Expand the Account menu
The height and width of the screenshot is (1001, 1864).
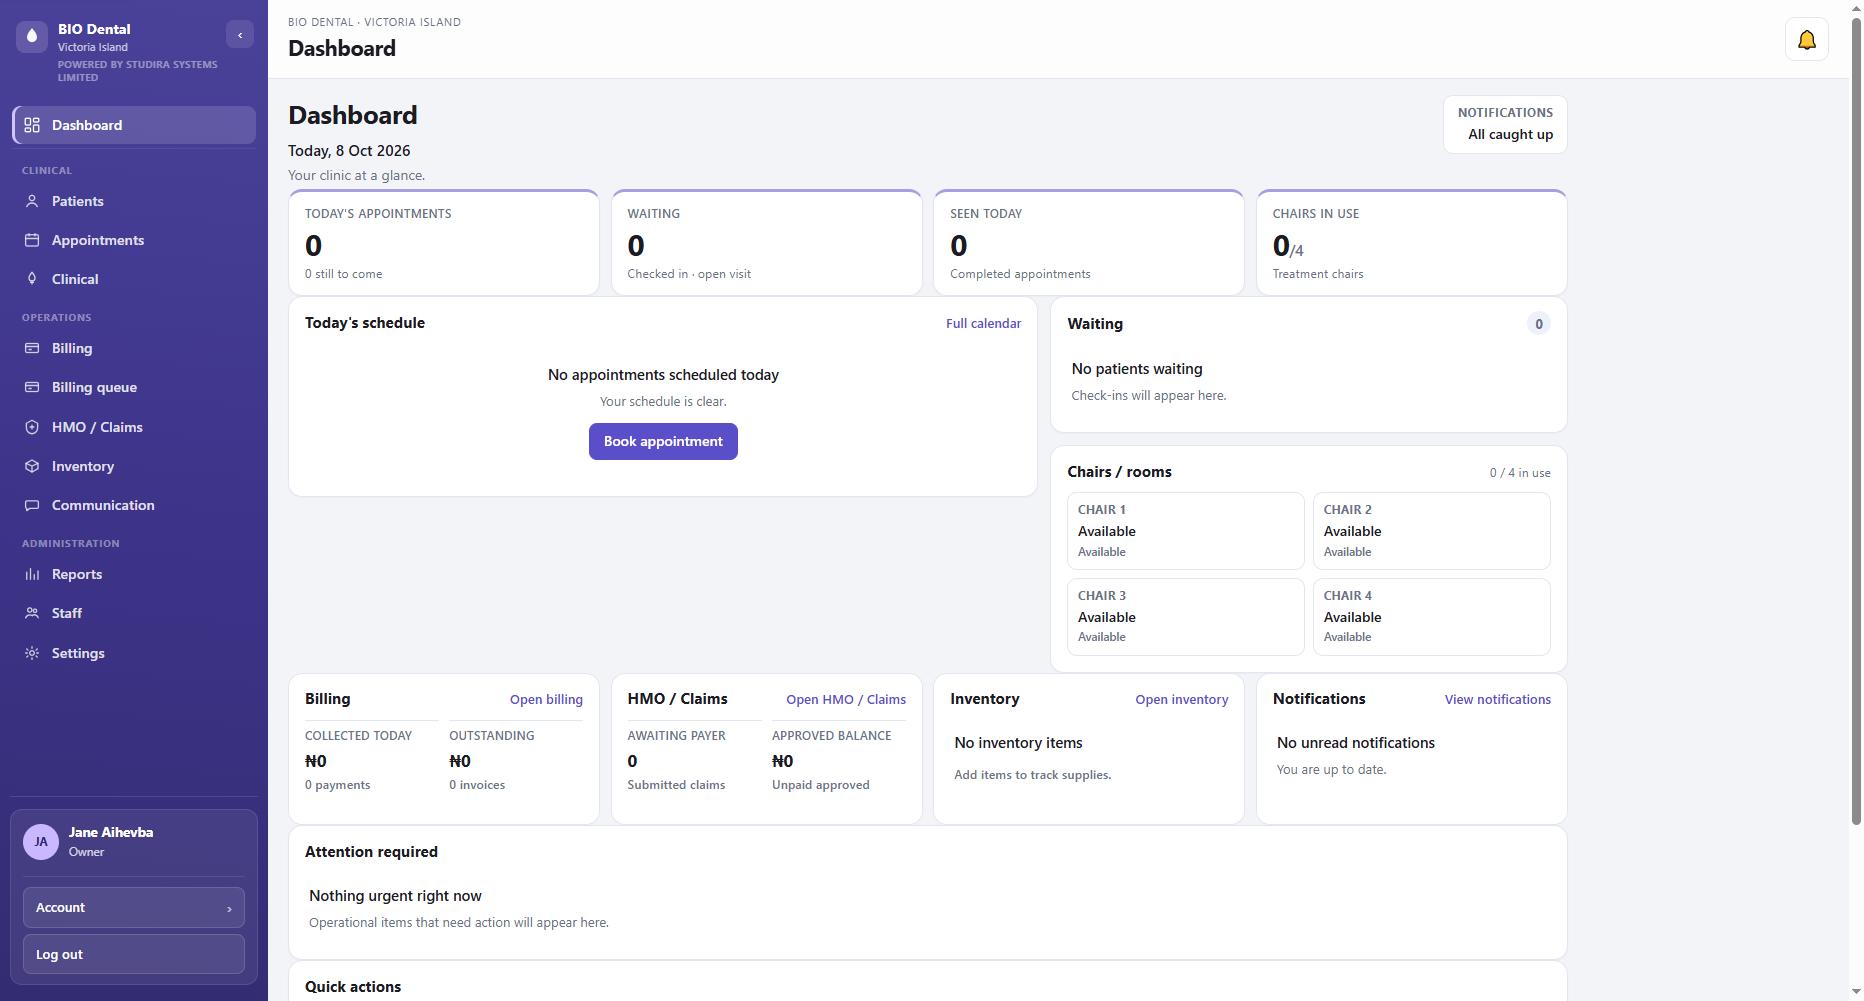click(134, 908)
